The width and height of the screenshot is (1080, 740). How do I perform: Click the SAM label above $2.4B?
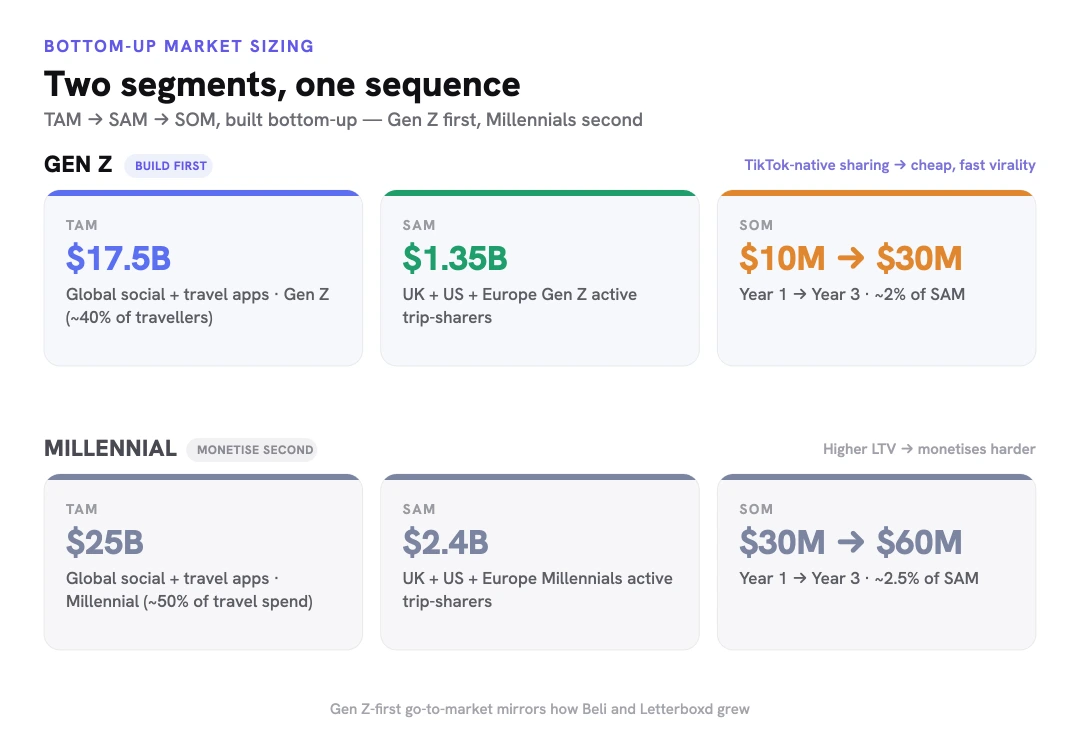[x=419, y=509]
